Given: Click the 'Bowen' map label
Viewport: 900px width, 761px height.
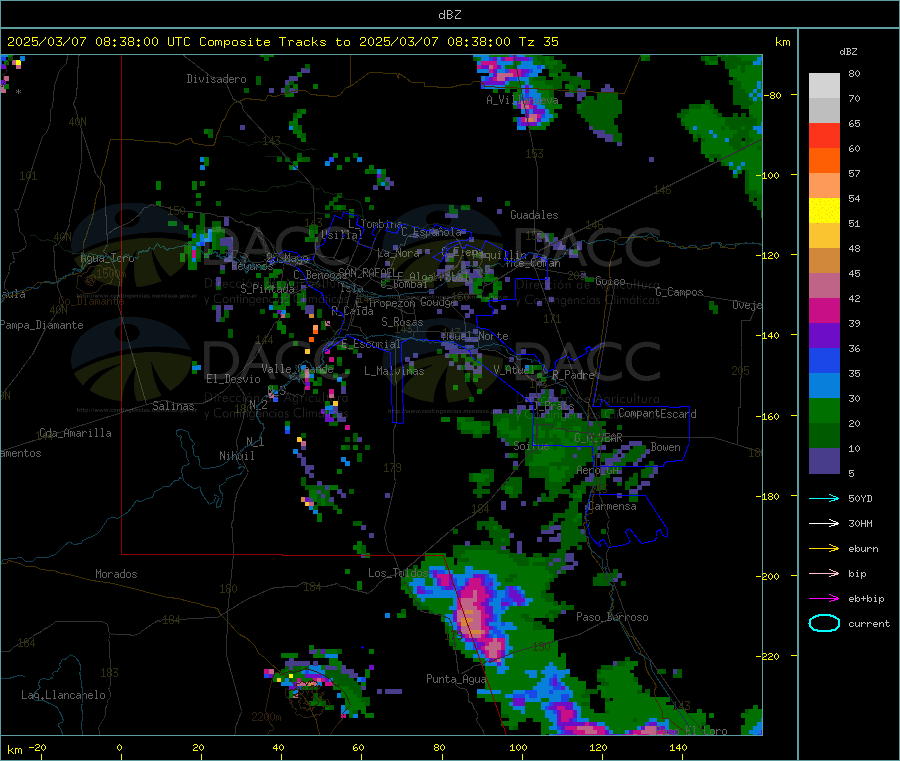Looking at the screenshot, I should point(666,447).
